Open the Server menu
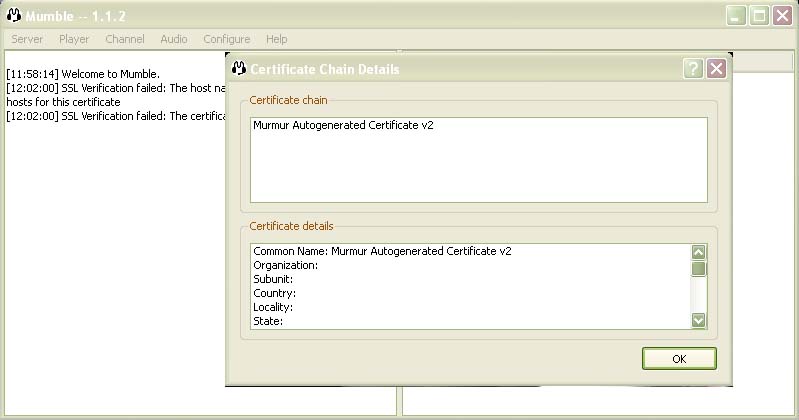The image size is (799, 420). point(27,39)
